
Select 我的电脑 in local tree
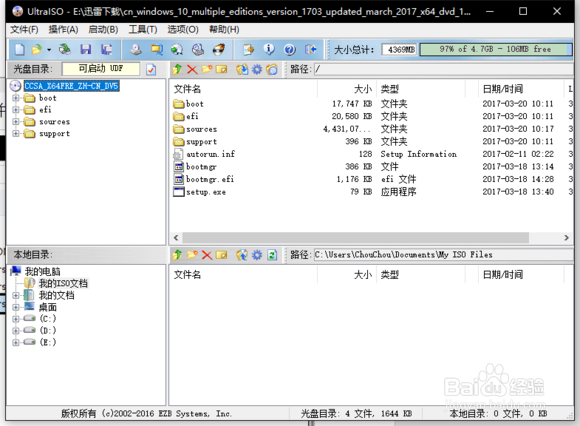[42, 271]
